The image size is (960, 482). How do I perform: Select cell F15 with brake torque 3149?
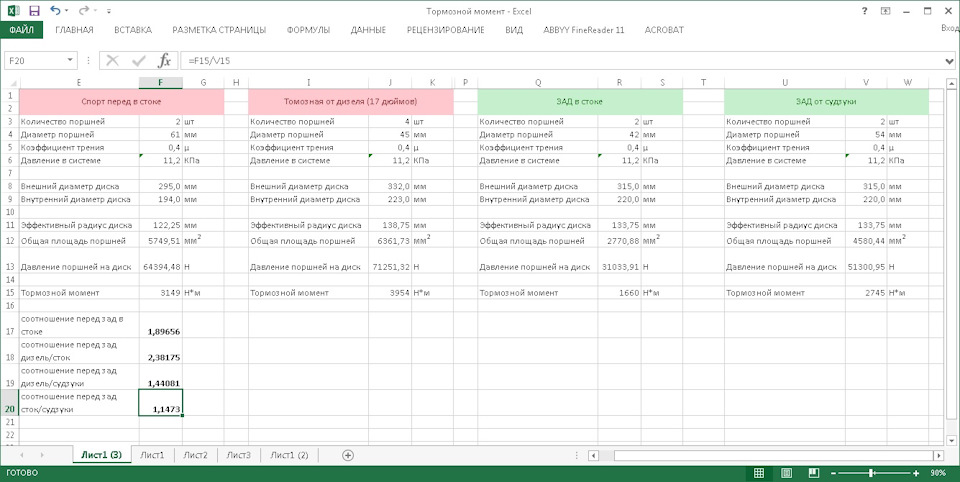(x=160, y=292)
